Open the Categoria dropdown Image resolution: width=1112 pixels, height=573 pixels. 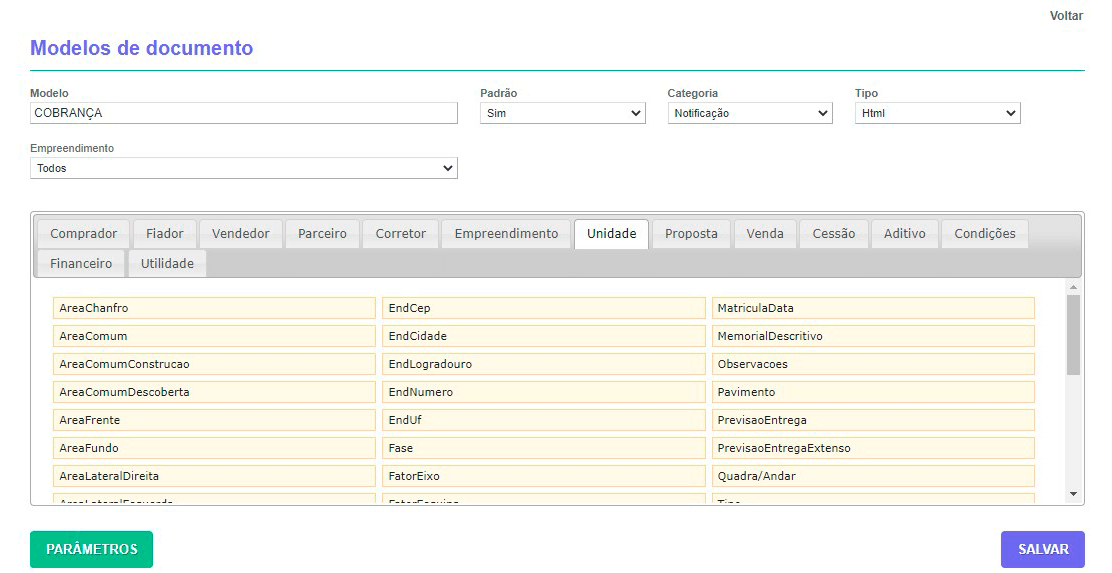tap(749, 113)
